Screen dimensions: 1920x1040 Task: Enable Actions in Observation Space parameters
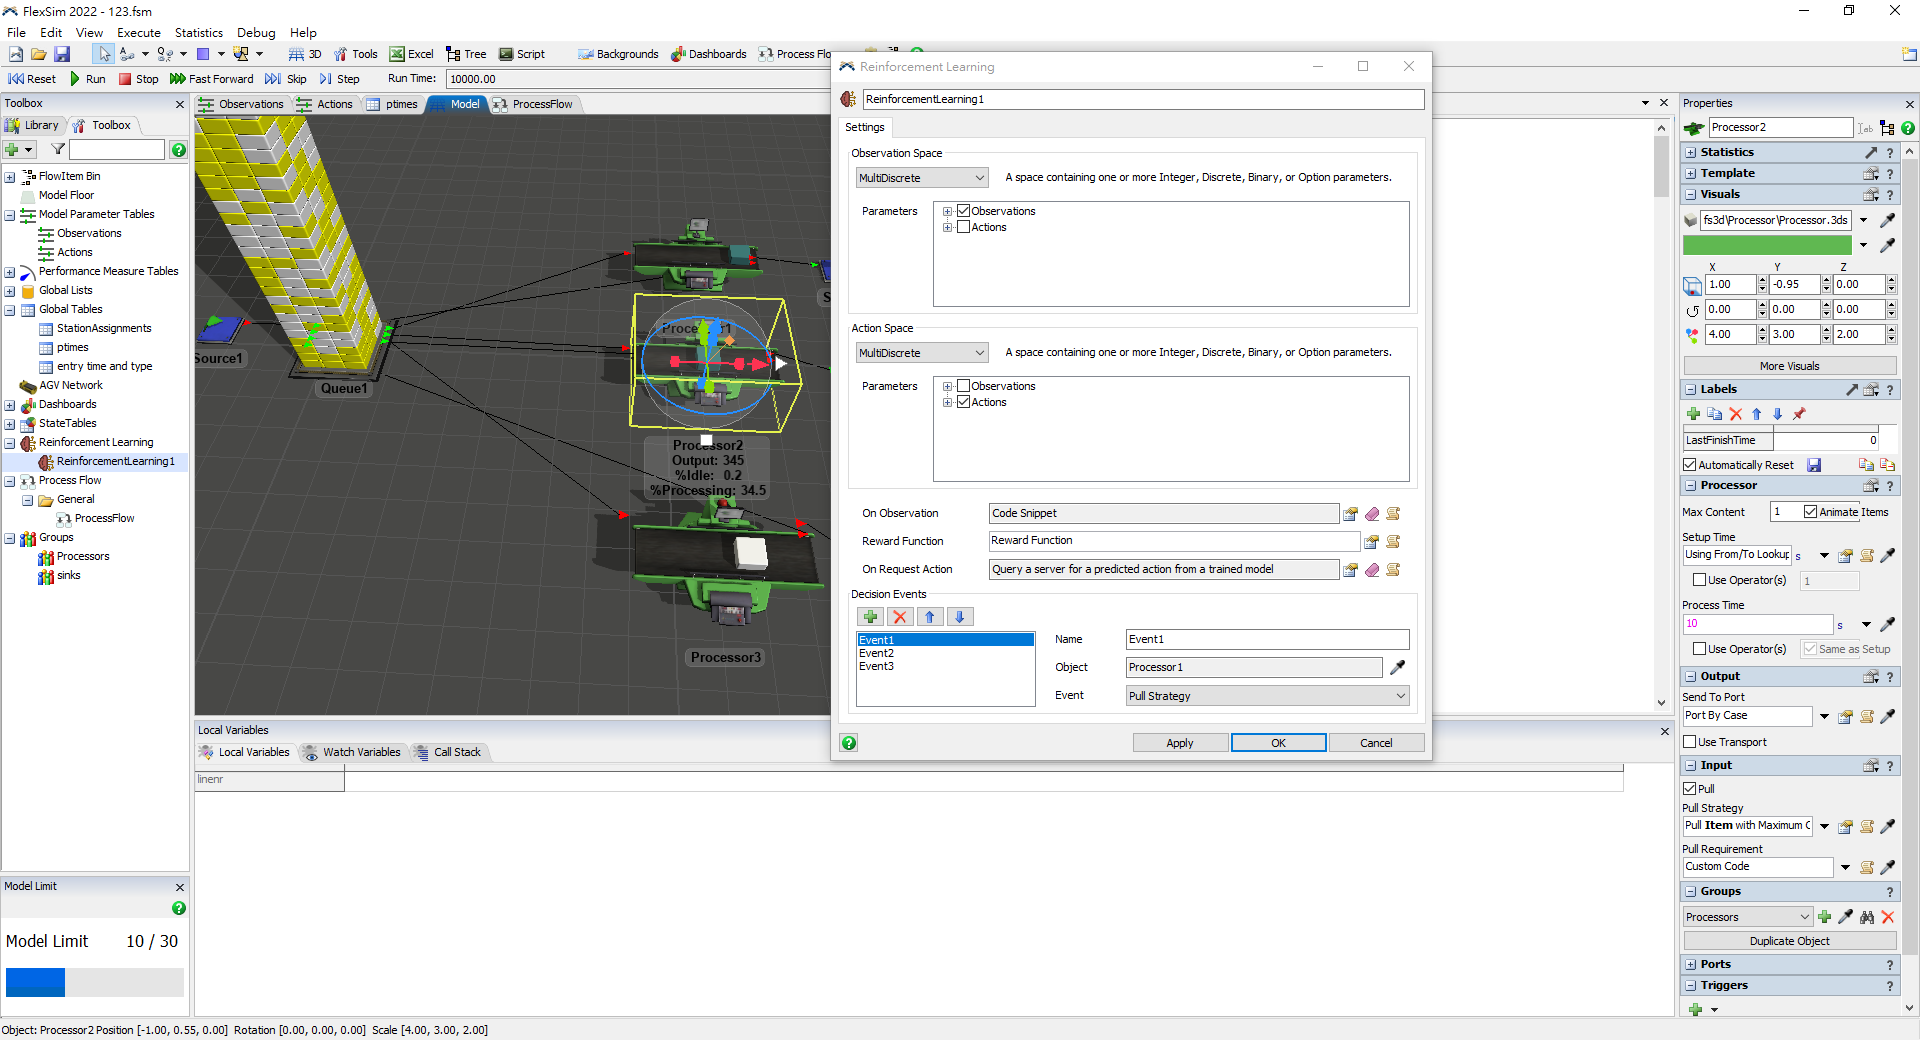964,227
